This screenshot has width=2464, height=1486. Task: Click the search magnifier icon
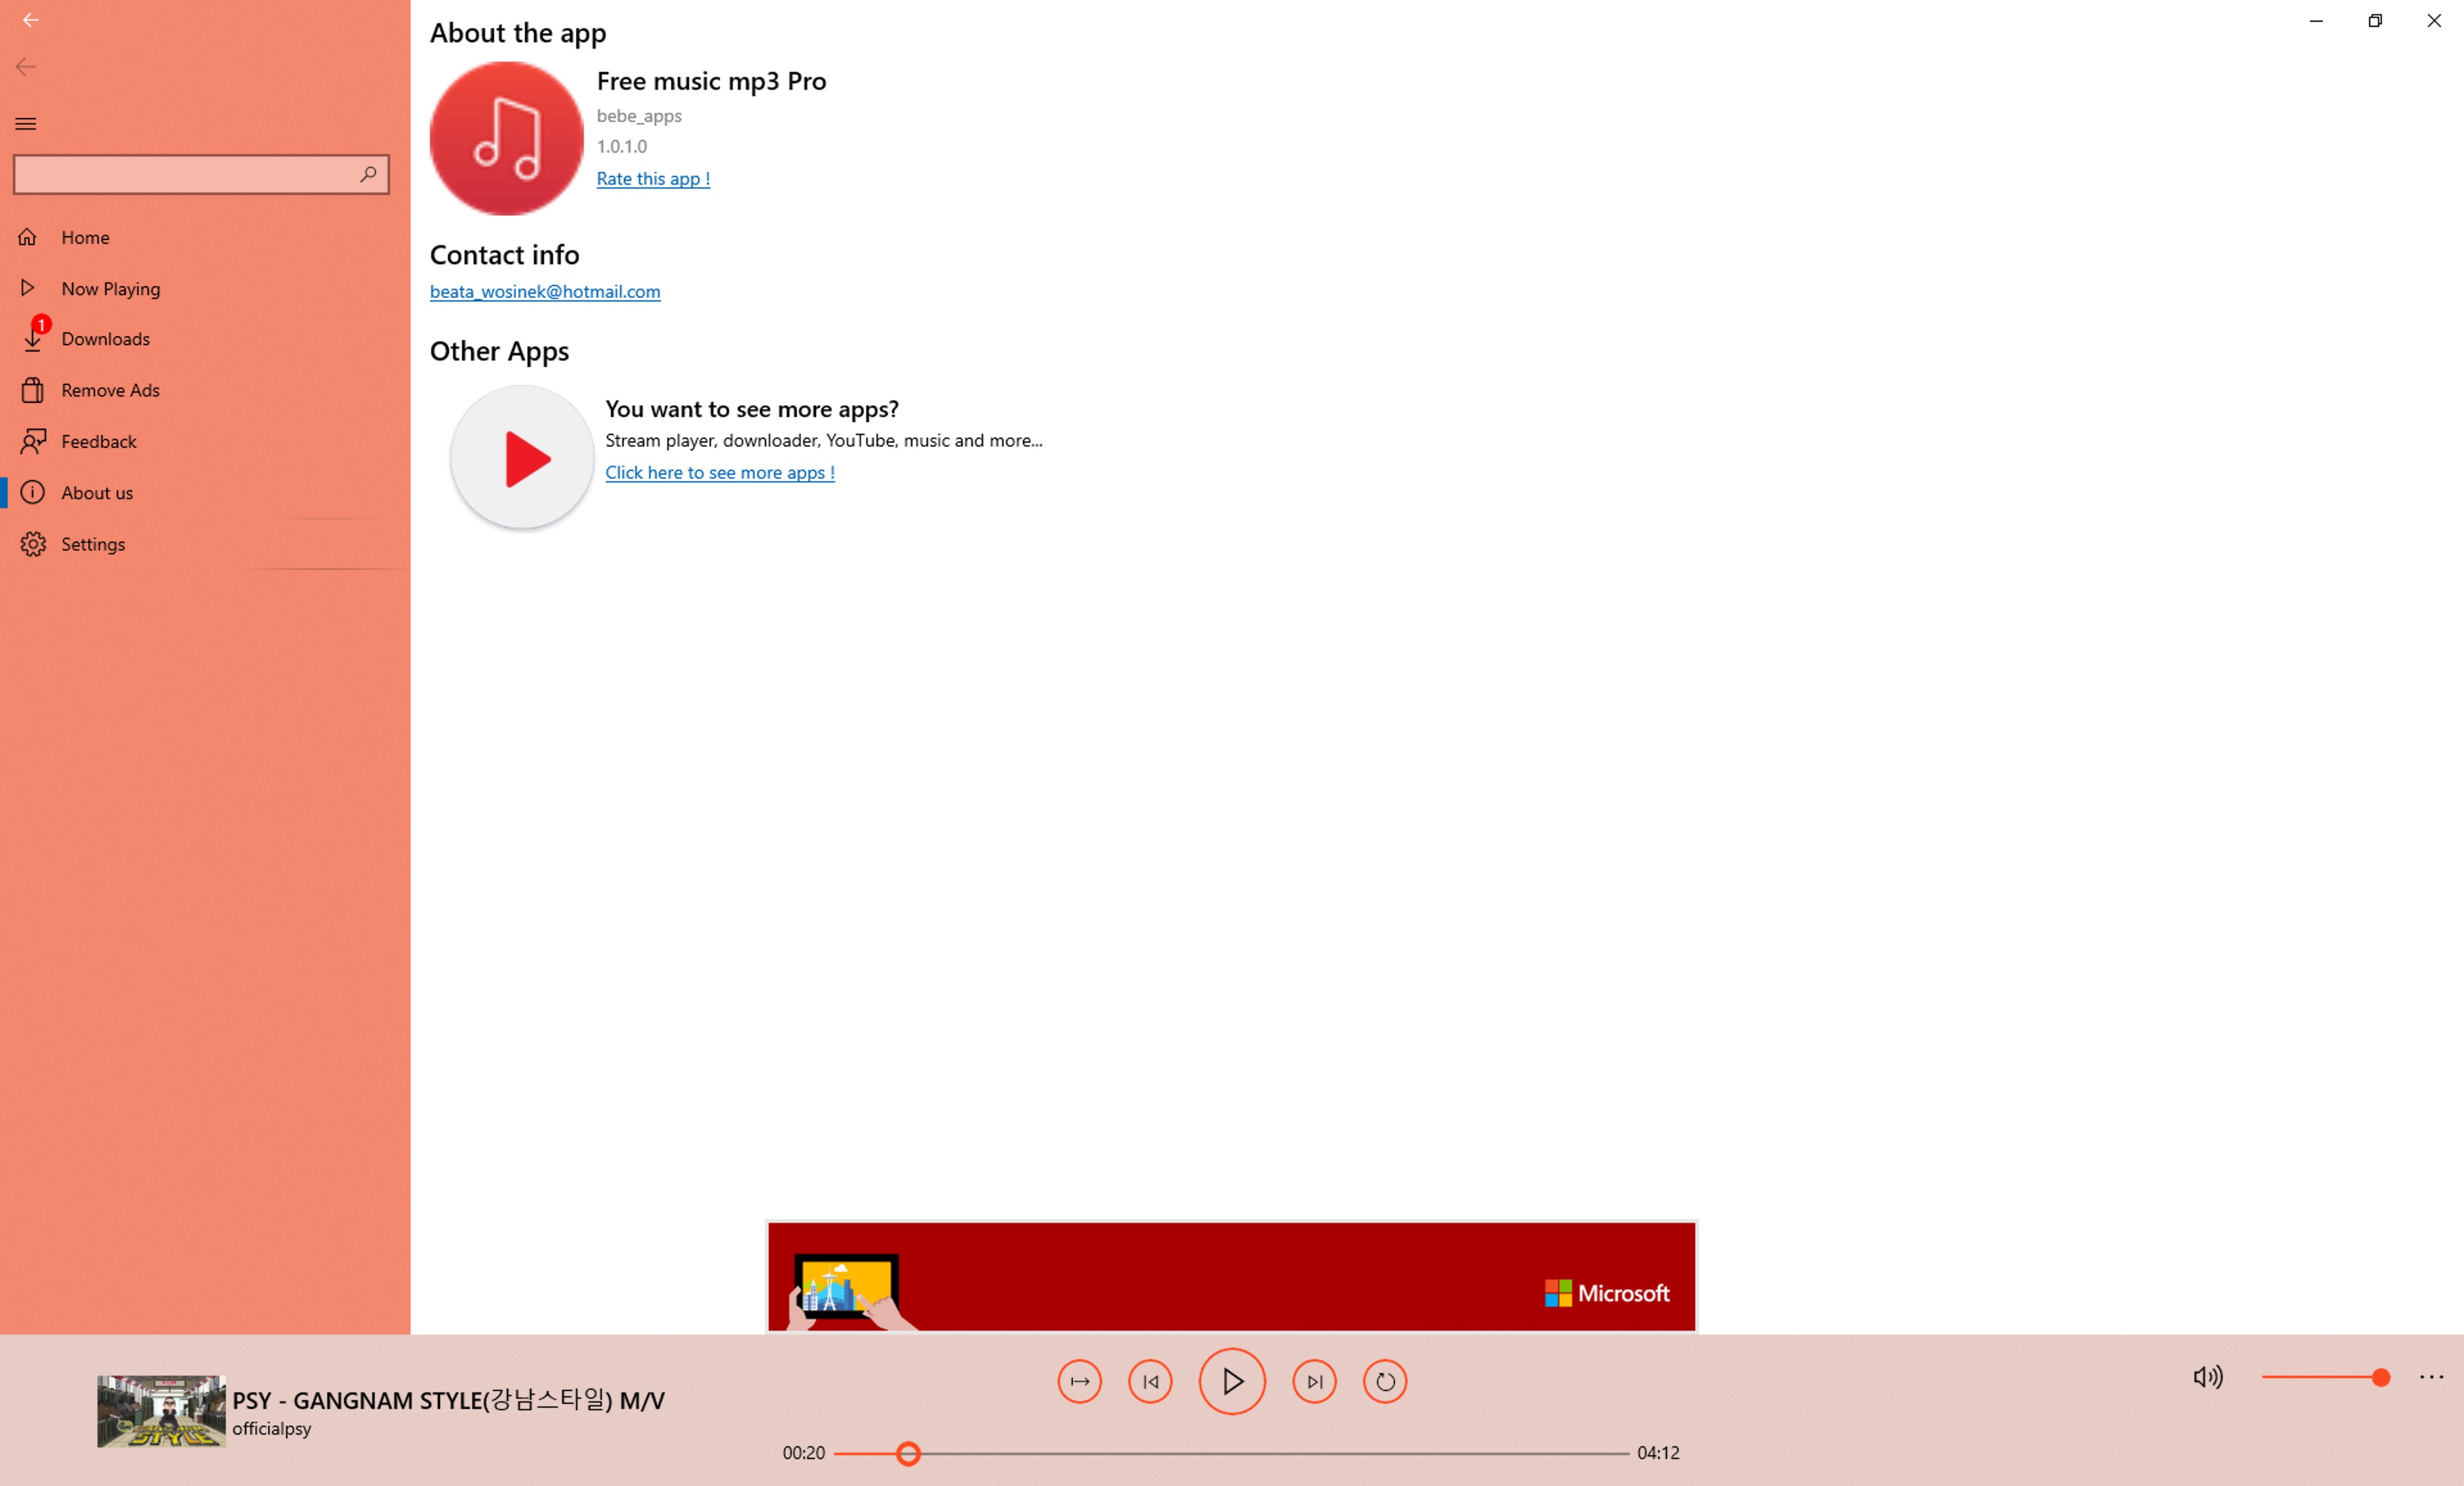pos(368,174)
